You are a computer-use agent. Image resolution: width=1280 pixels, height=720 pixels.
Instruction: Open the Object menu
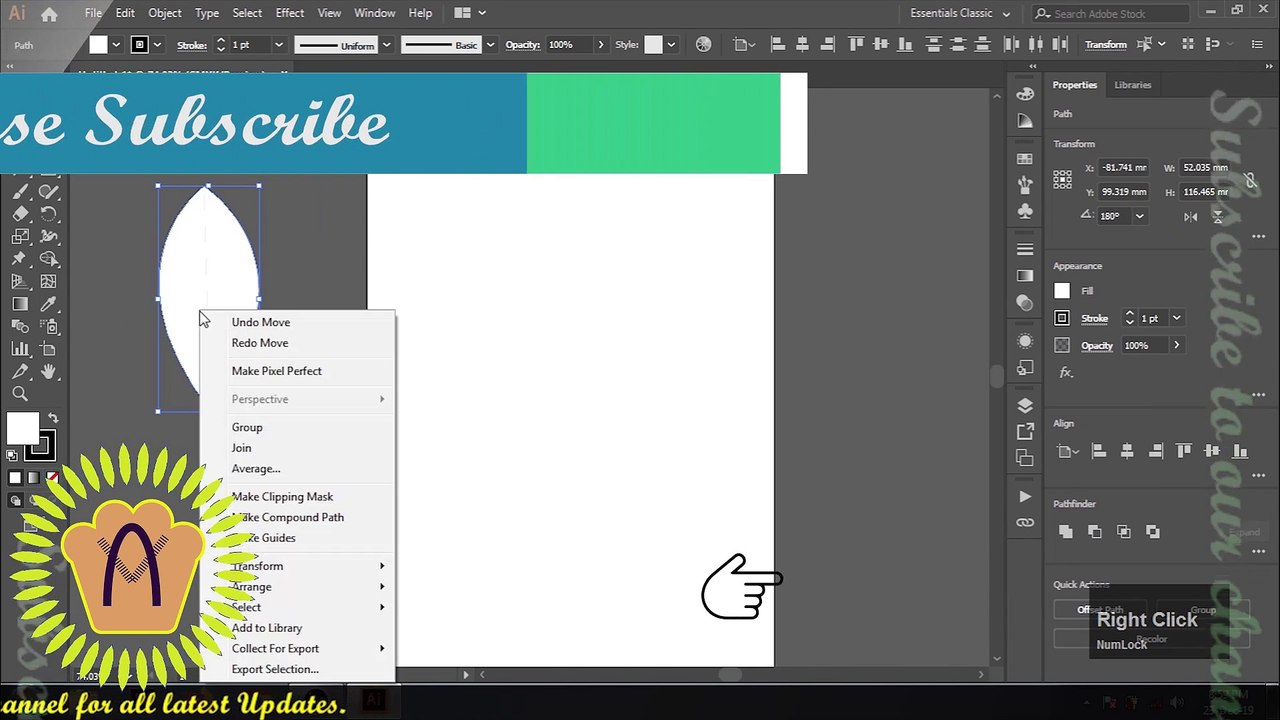(x=165, y=13)
